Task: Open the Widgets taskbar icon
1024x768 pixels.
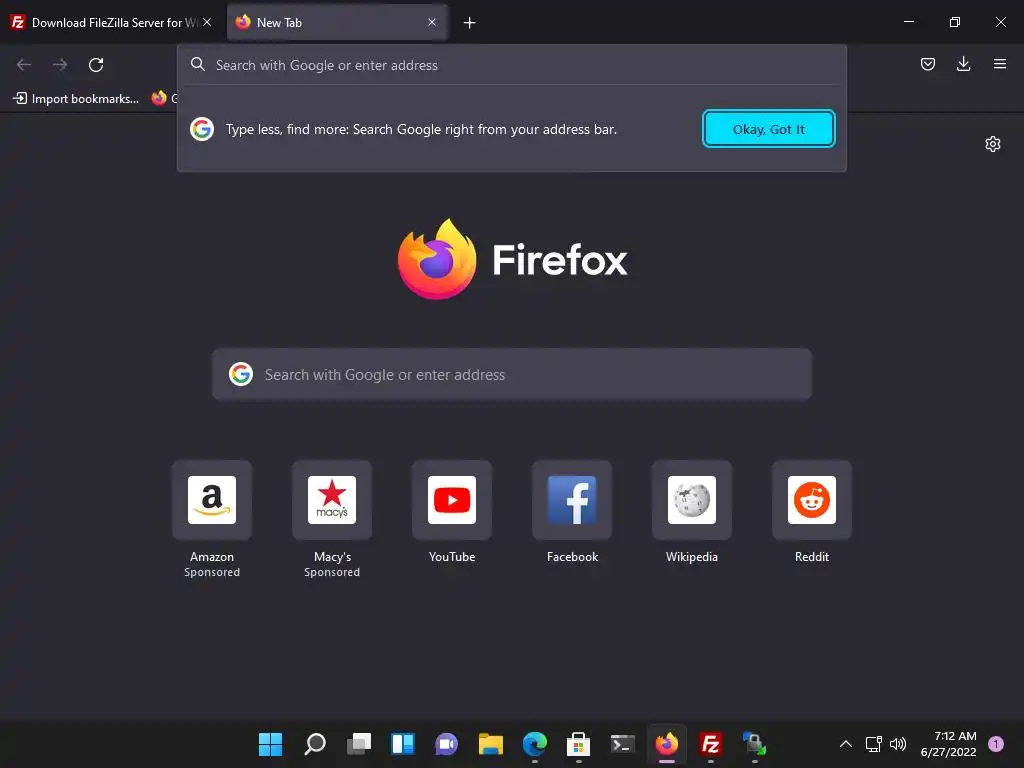Action: pos(402,744)
